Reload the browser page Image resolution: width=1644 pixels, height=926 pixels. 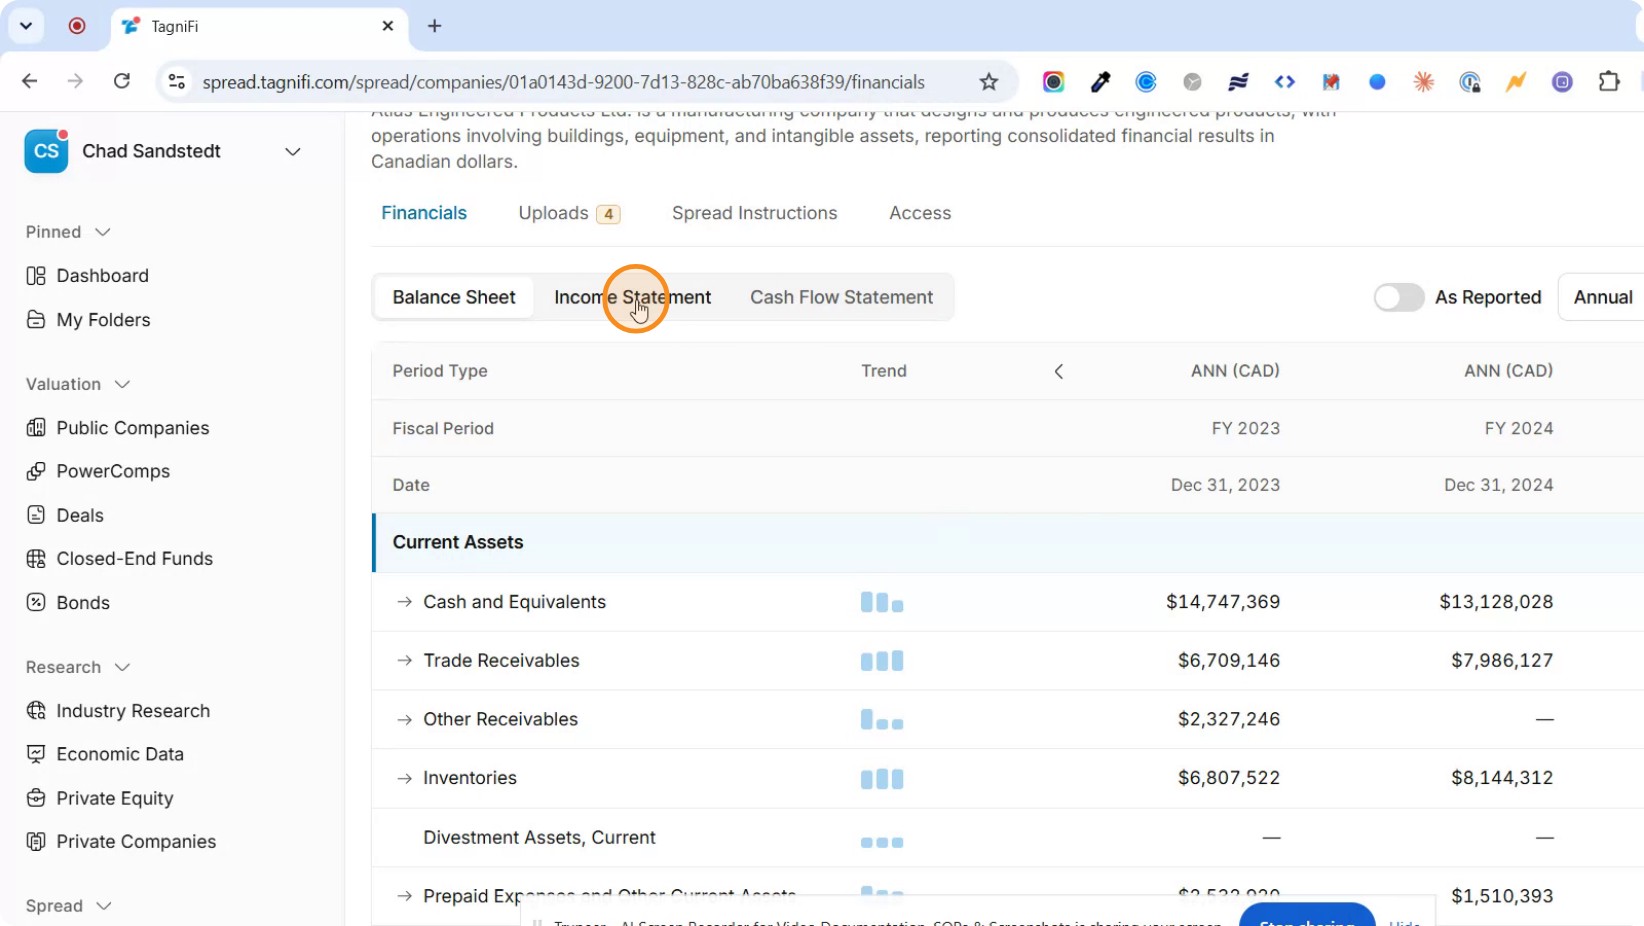(x=122, y=82)
